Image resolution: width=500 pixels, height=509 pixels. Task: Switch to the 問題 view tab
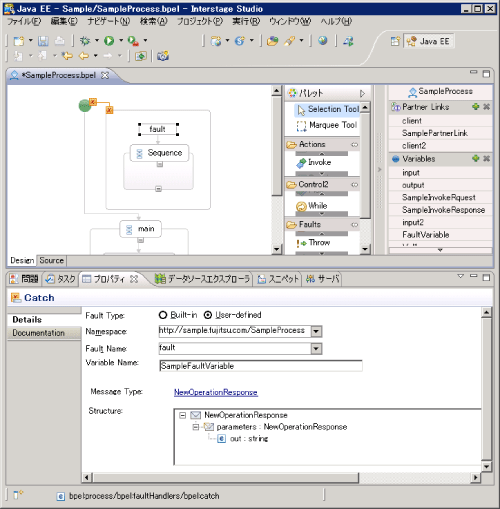pos(24,279)
